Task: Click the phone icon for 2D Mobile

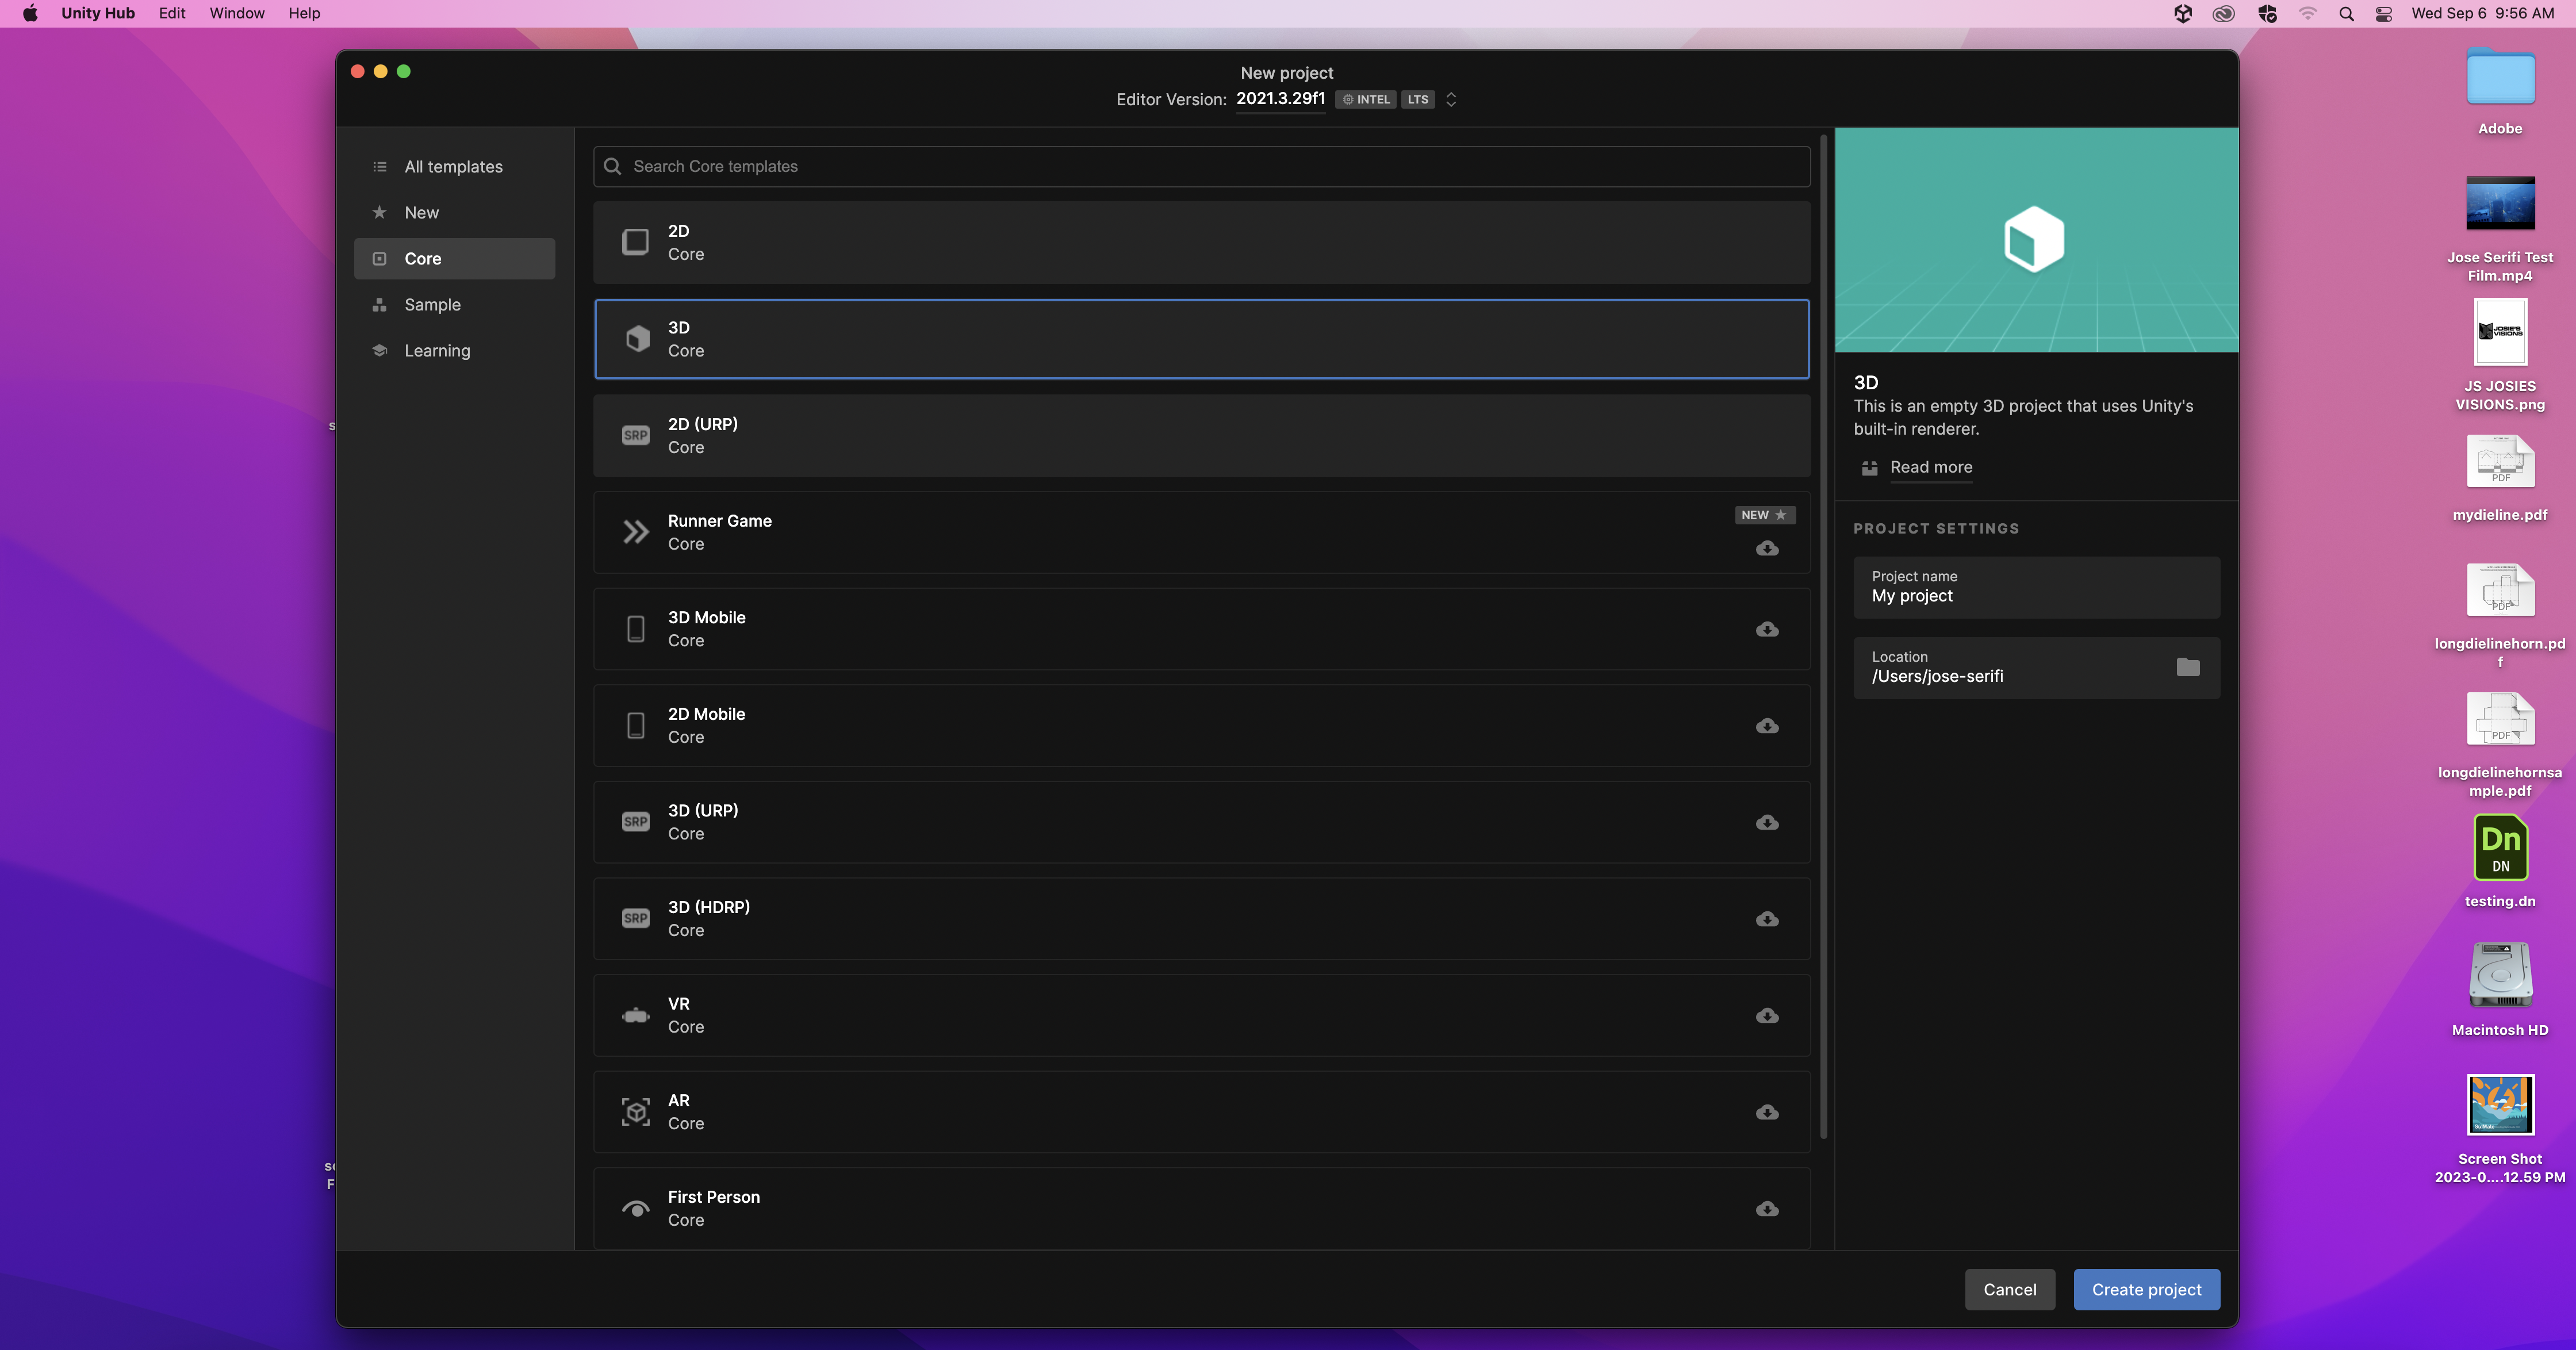Action: click(635, 726)
